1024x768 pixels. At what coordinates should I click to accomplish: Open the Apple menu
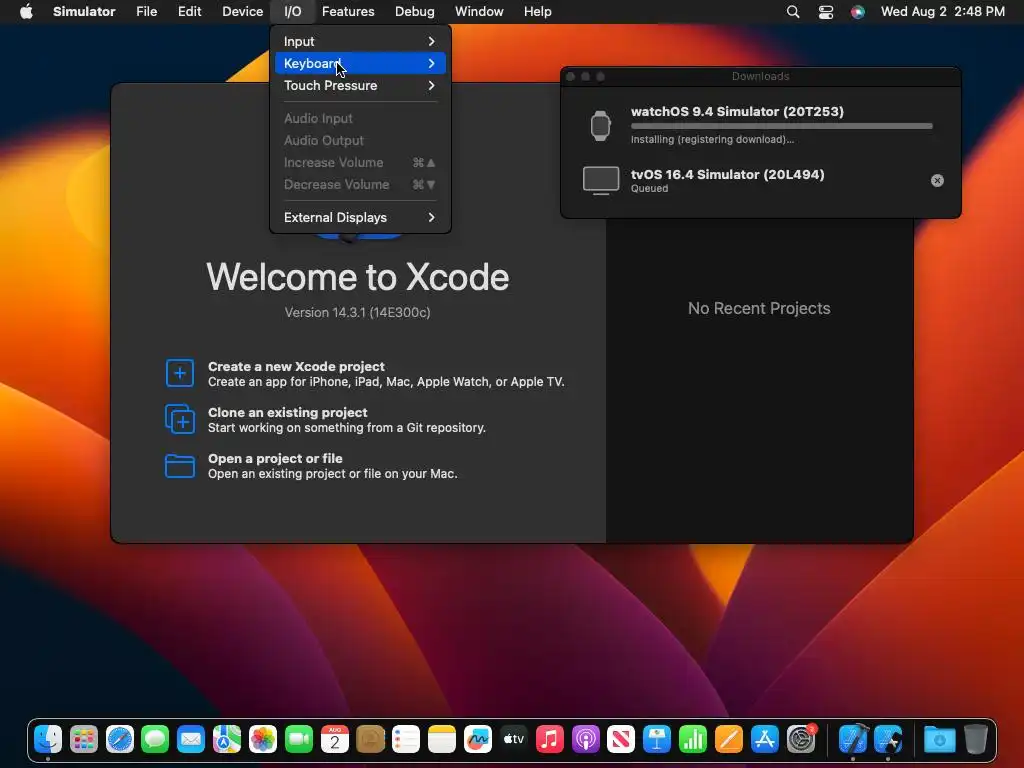26,11
